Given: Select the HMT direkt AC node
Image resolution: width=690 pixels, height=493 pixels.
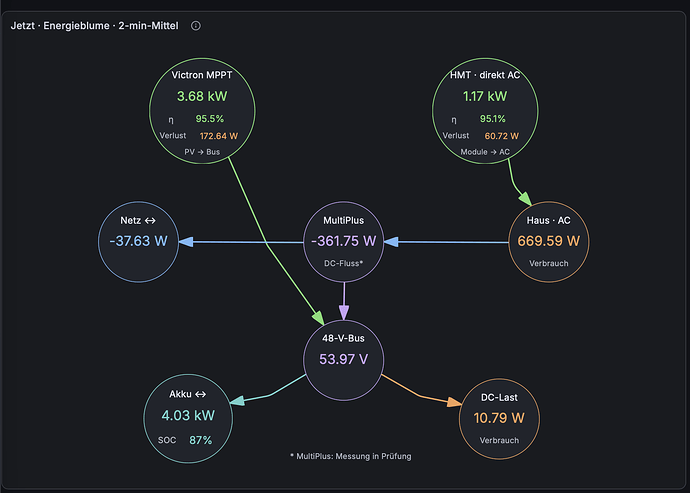Looking at the screenshot, I should pyautogui.click(x=485, y=111).
